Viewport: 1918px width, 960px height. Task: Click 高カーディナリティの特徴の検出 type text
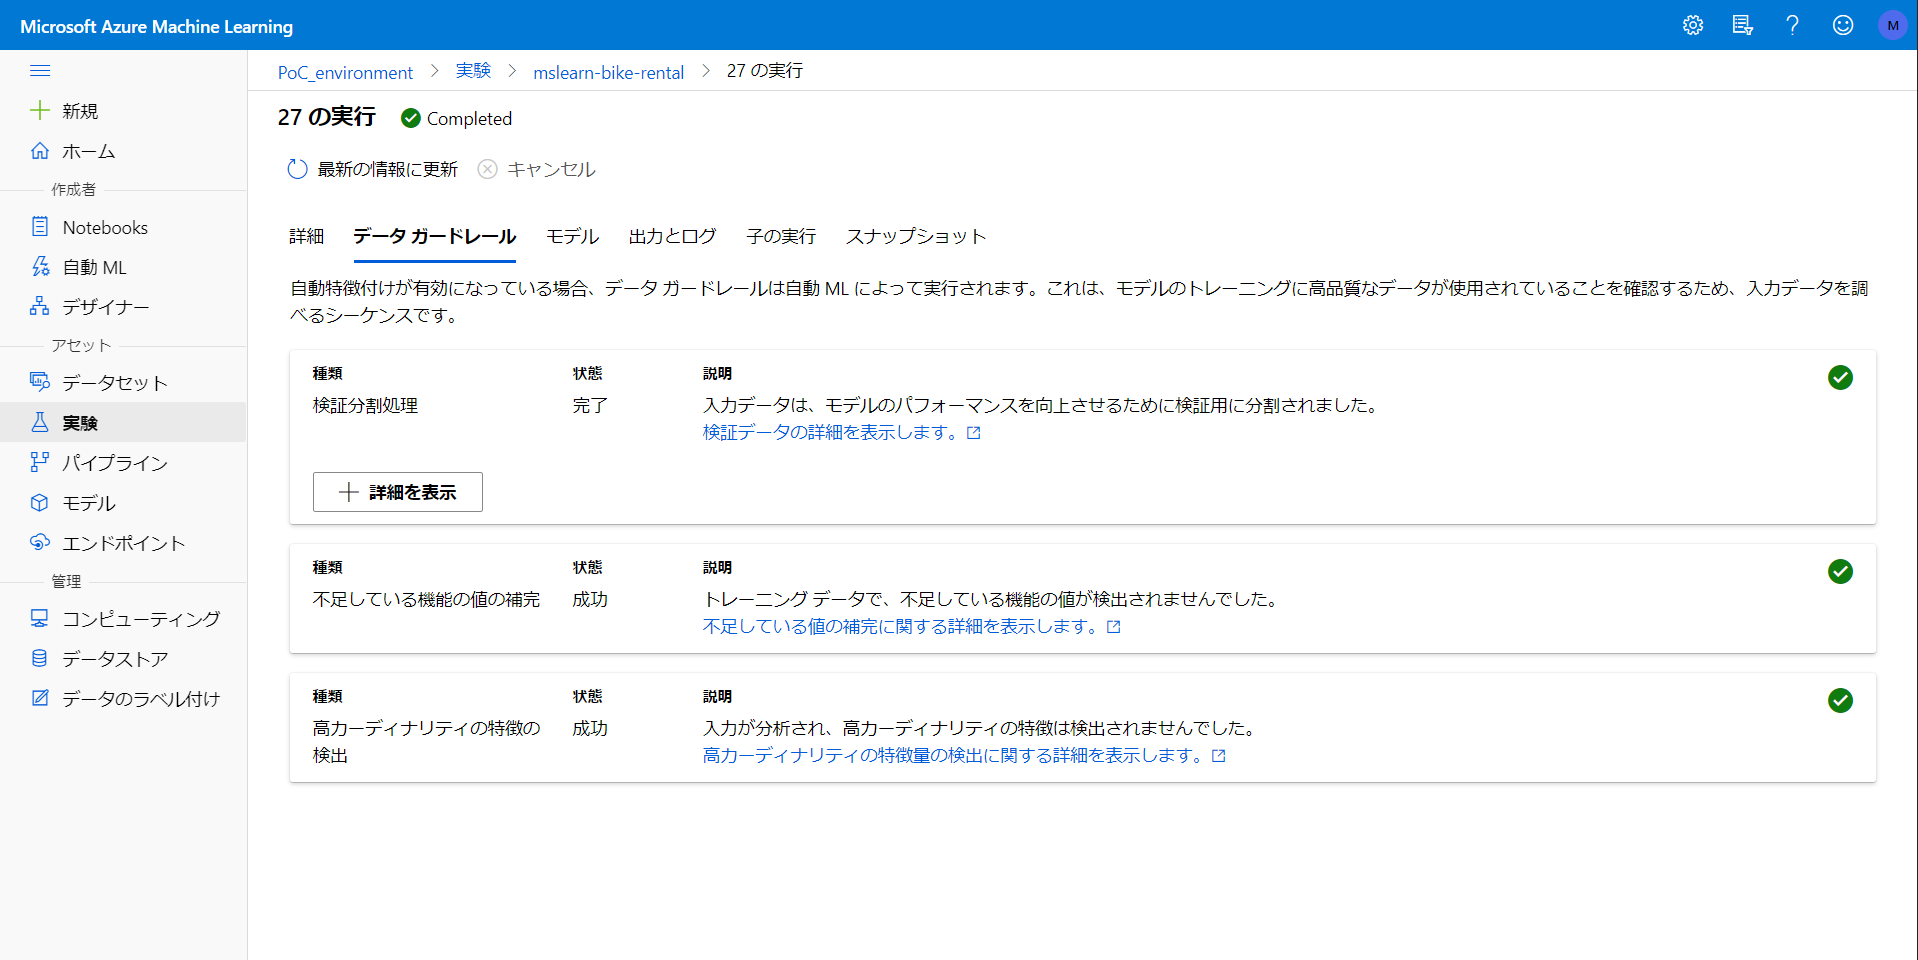click(426, 741)
